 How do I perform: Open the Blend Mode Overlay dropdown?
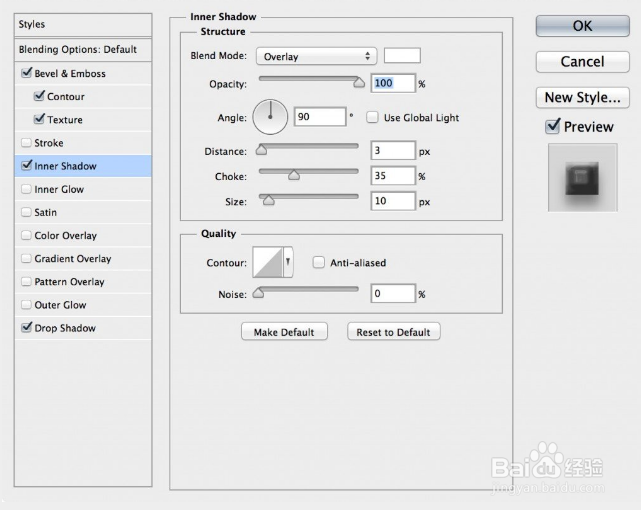pyautogui.click(x=316, y=56)
